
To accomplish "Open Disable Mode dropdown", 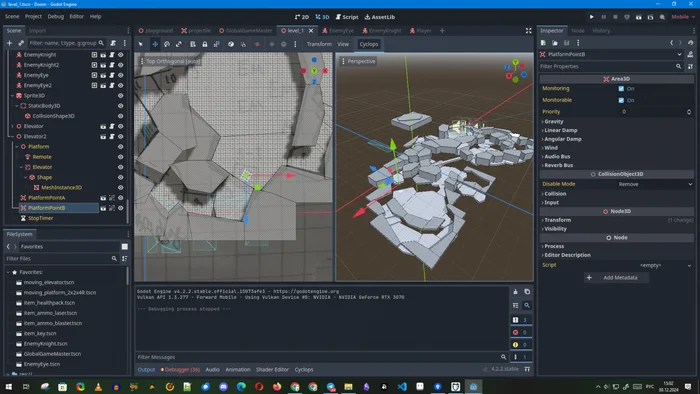I will click(654, 184).
